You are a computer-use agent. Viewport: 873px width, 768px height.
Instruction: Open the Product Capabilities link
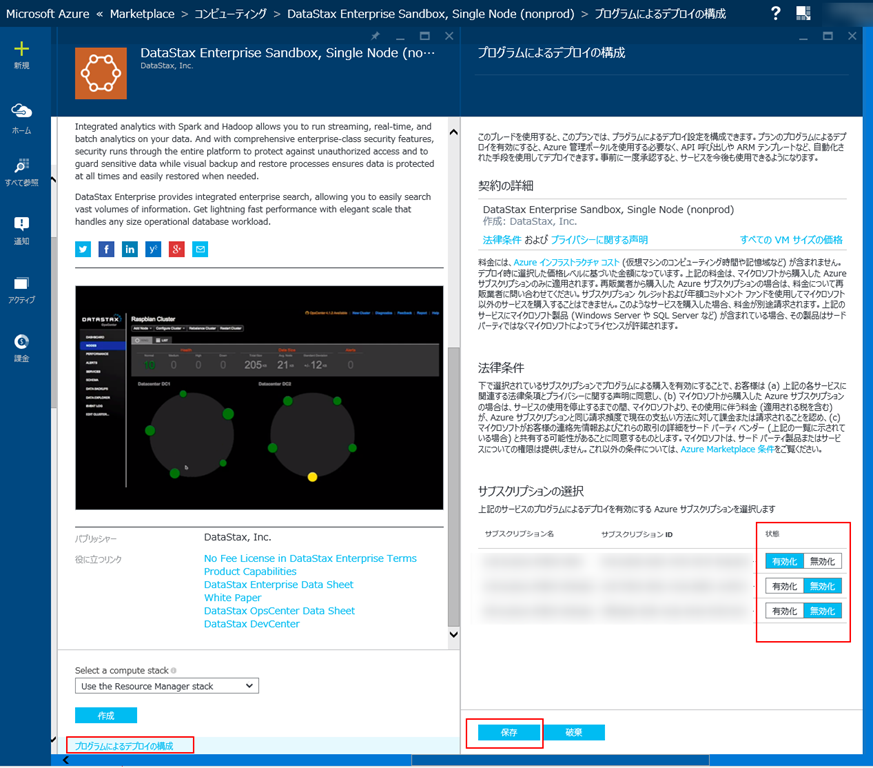point(250,571)
